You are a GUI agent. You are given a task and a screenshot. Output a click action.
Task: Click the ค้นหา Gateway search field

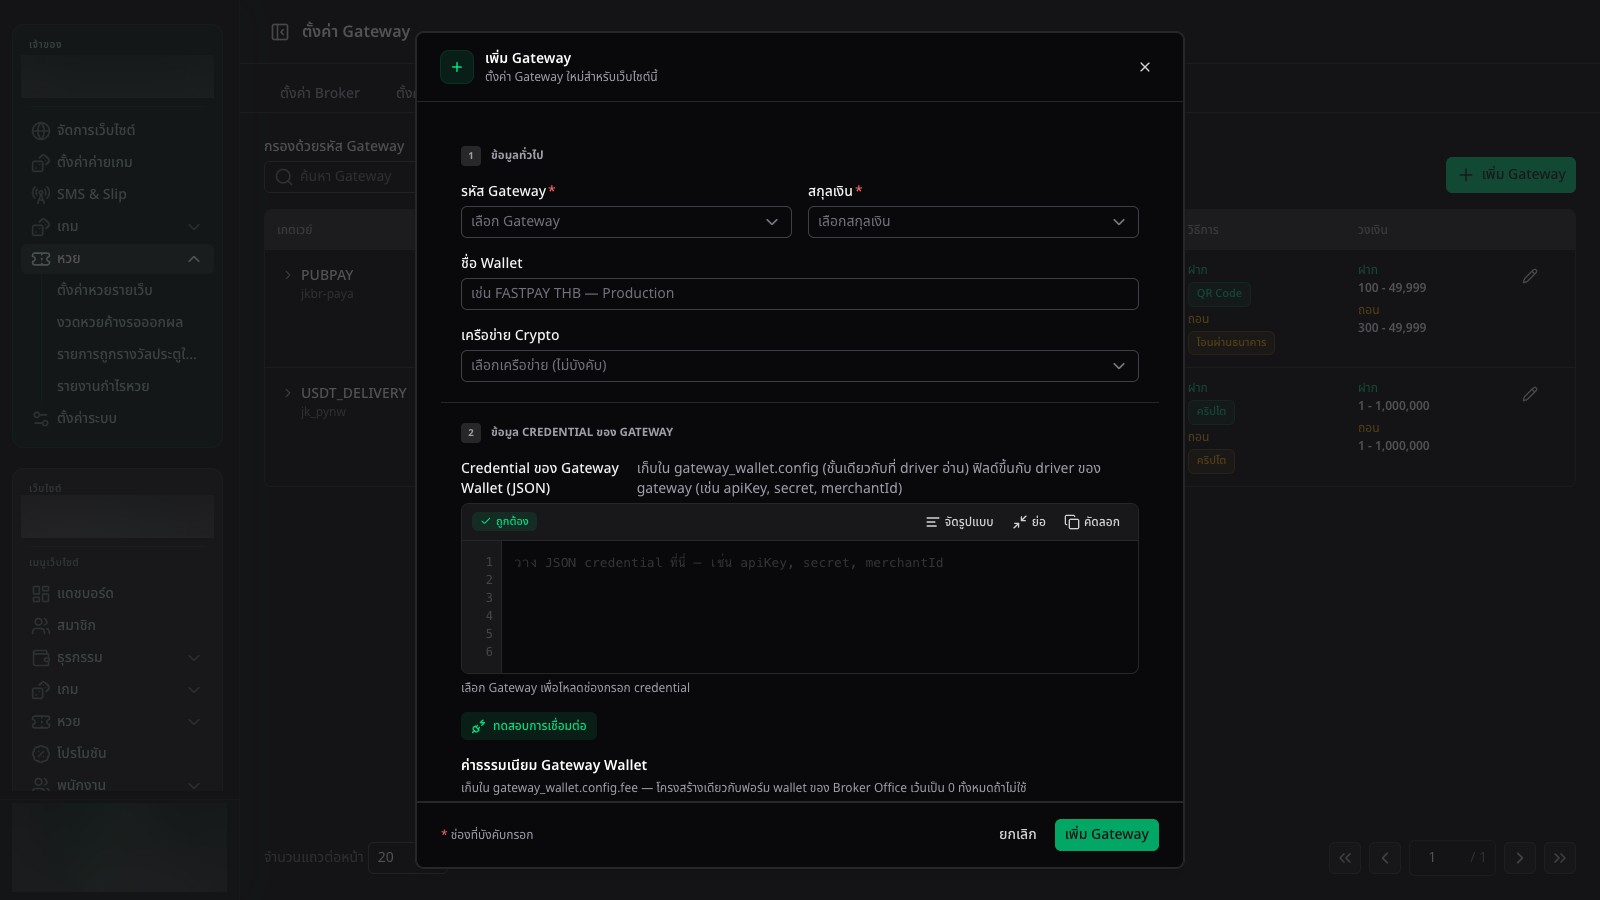point(340,177)
